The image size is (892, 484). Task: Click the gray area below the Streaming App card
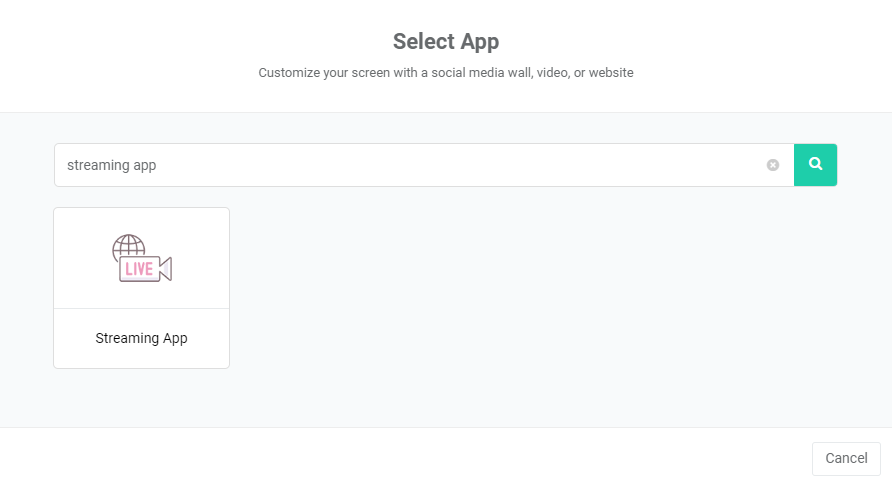pos(141,398)
